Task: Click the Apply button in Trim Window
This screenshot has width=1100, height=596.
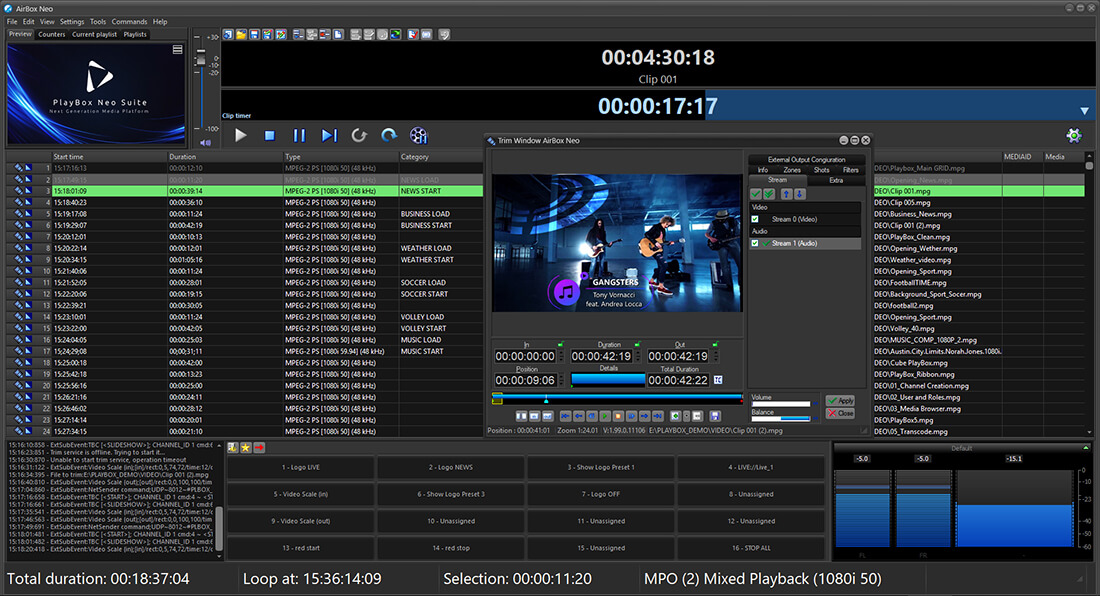Action: tap(840, 400)
